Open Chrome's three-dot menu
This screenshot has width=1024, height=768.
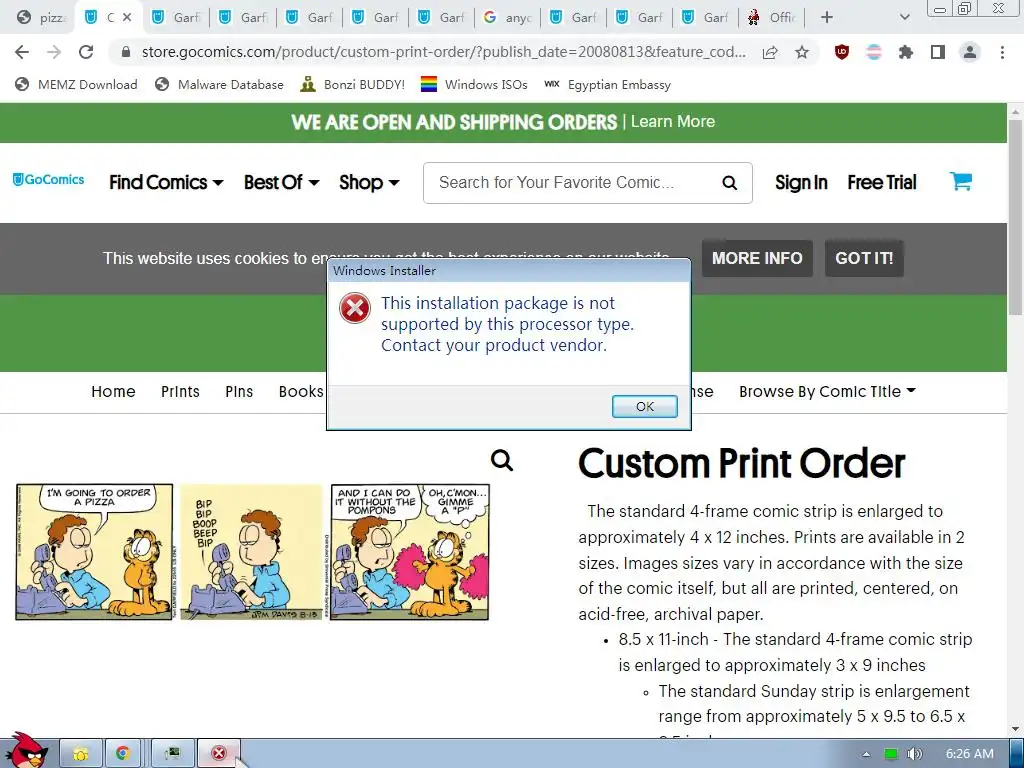(1002, 52)
